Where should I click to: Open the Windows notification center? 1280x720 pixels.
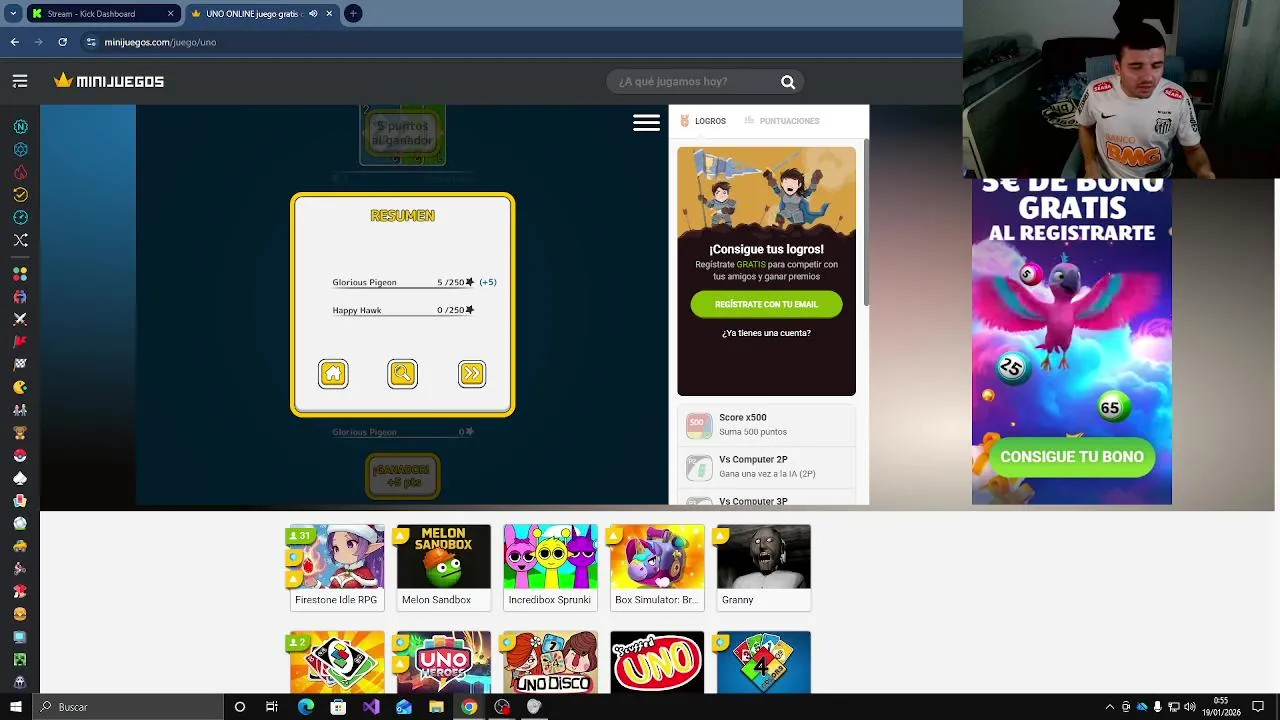[x=1258, y=707]
